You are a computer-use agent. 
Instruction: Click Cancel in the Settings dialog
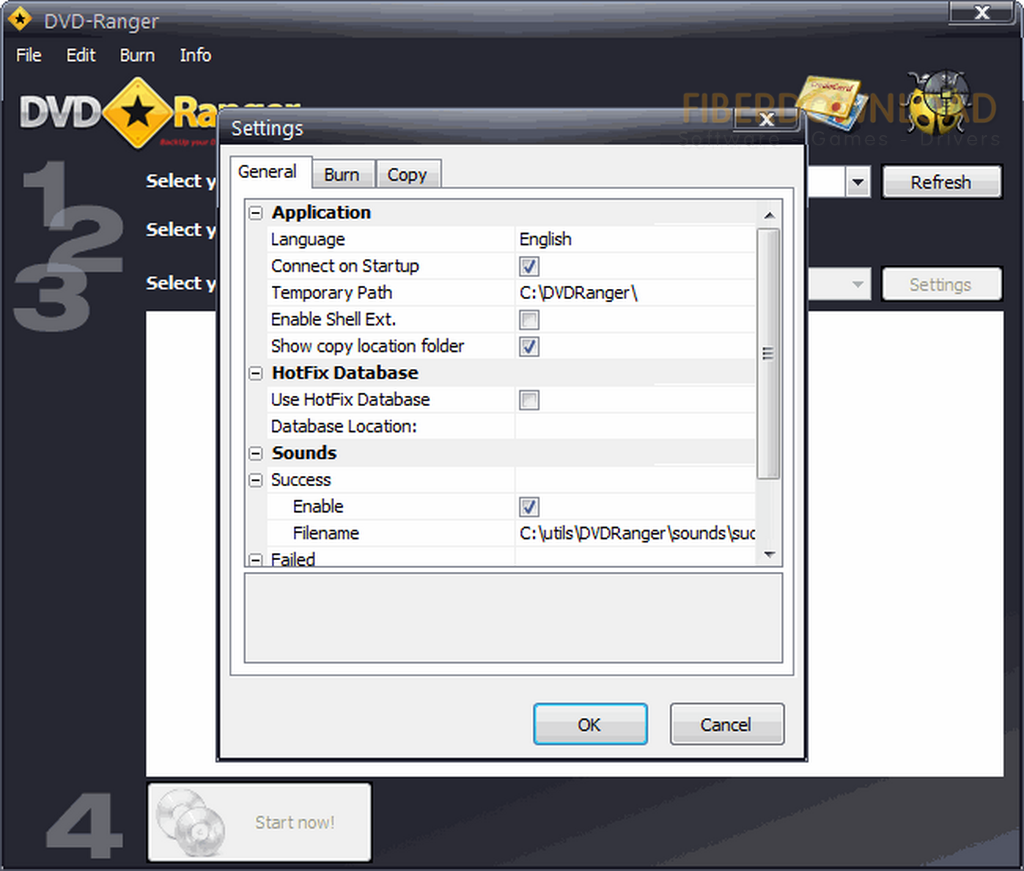coord(726,724)
